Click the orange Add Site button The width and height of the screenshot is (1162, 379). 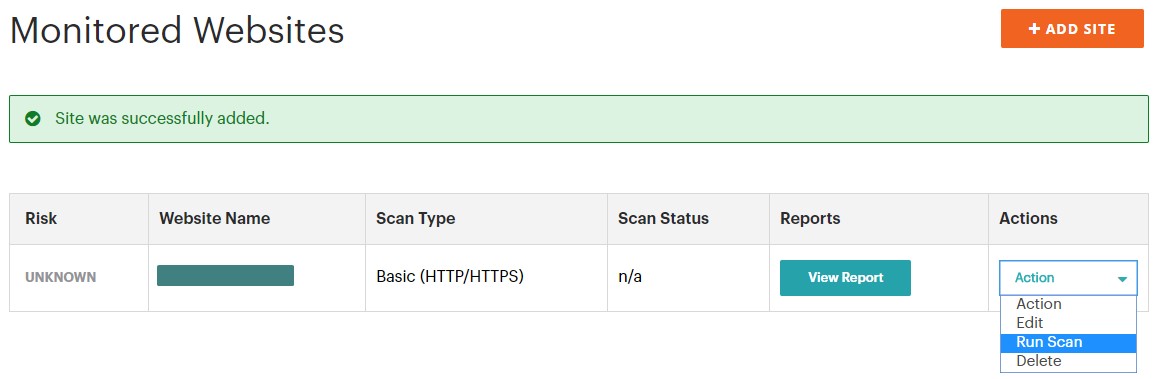[1072, 29]
